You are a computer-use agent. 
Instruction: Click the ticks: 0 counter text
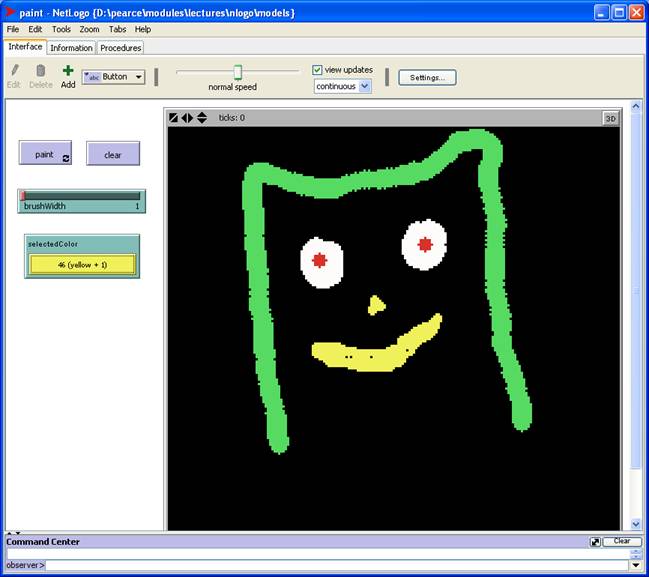click(x=232, y=118)
